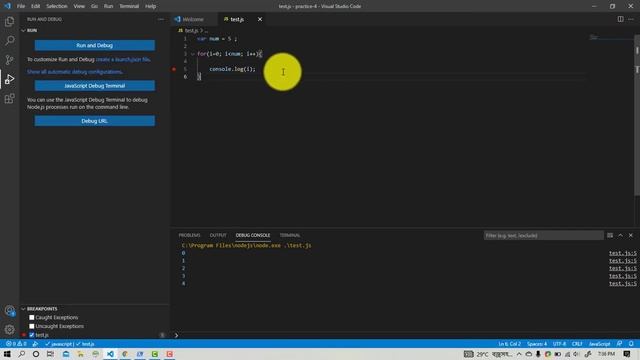
Task: Select the Run and Debug activity icon
Action: pos(9,79)
